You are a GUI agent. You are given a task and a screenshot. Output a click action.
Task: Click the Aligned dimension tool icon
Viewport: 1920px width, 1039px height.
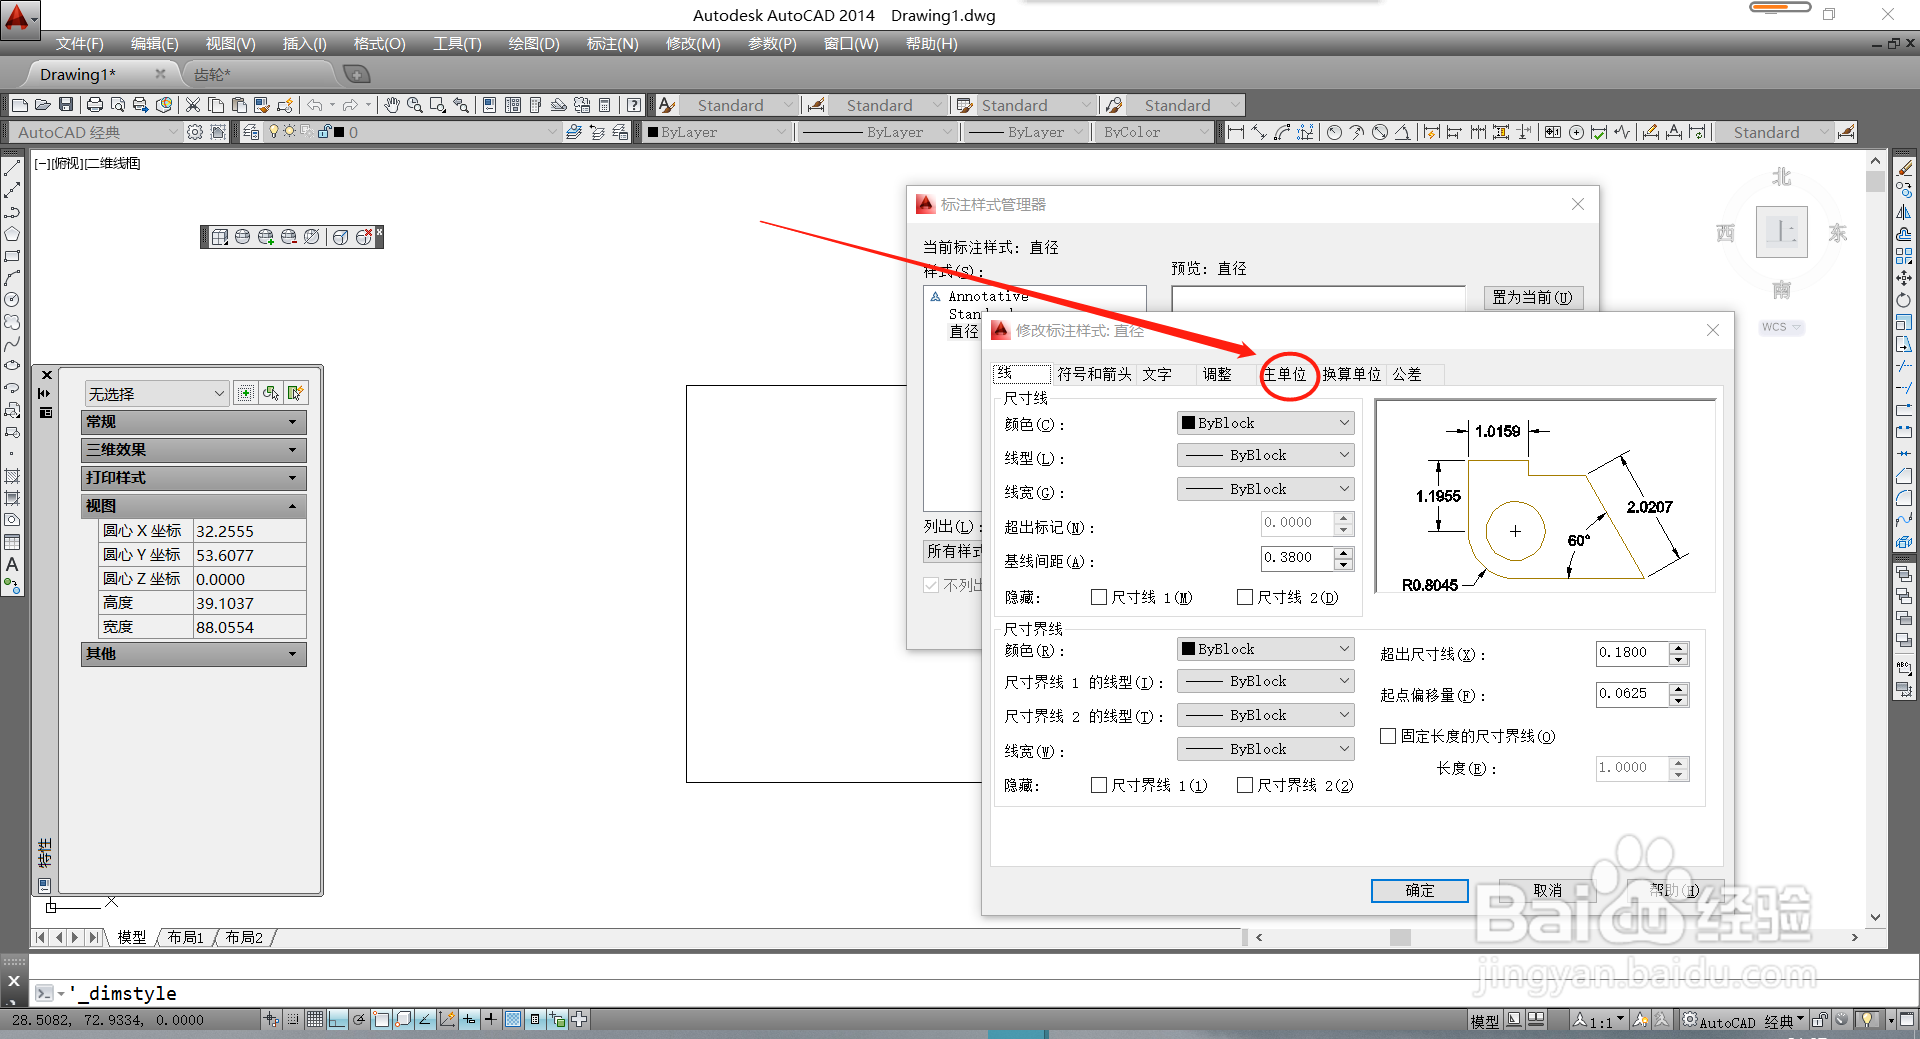coord(1259,132)
